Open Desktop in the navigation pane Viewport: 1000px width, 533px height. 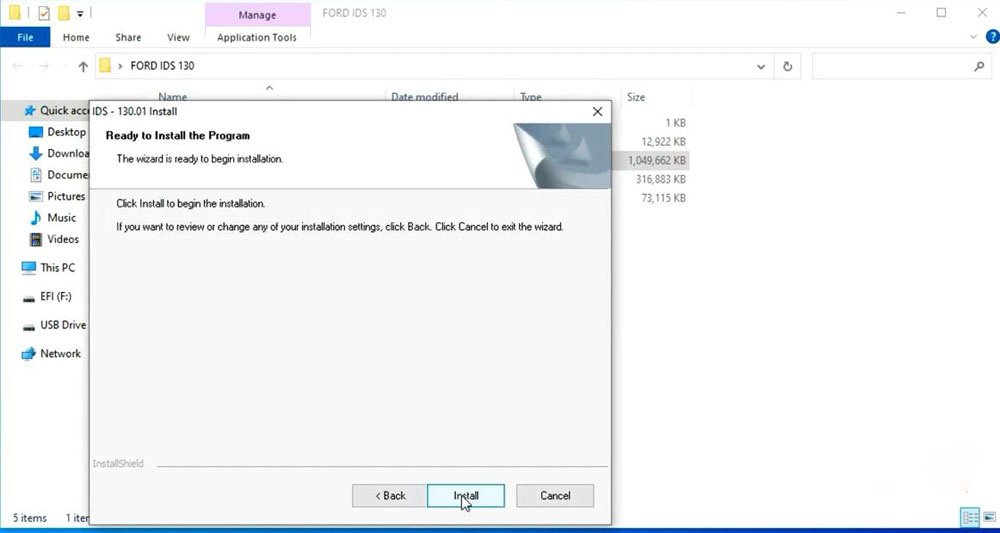(57, 132)
